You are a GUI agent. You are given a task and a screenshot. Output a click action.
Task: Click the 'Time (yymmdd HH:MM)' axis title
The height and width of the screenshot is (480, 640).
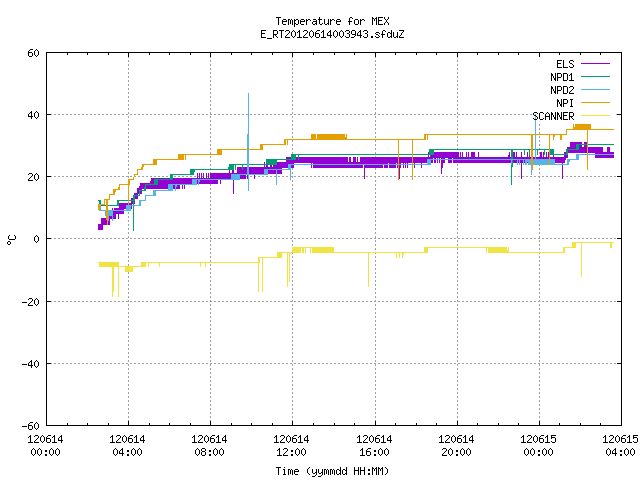pyautogui.click(x=332, y=471)
